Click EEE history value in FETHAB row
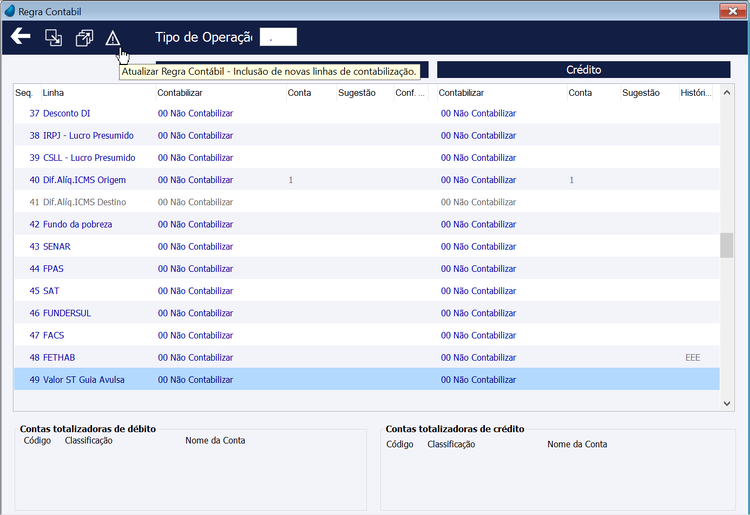The height and width of the screenshot is (515, 750). (x=693, y=358)
